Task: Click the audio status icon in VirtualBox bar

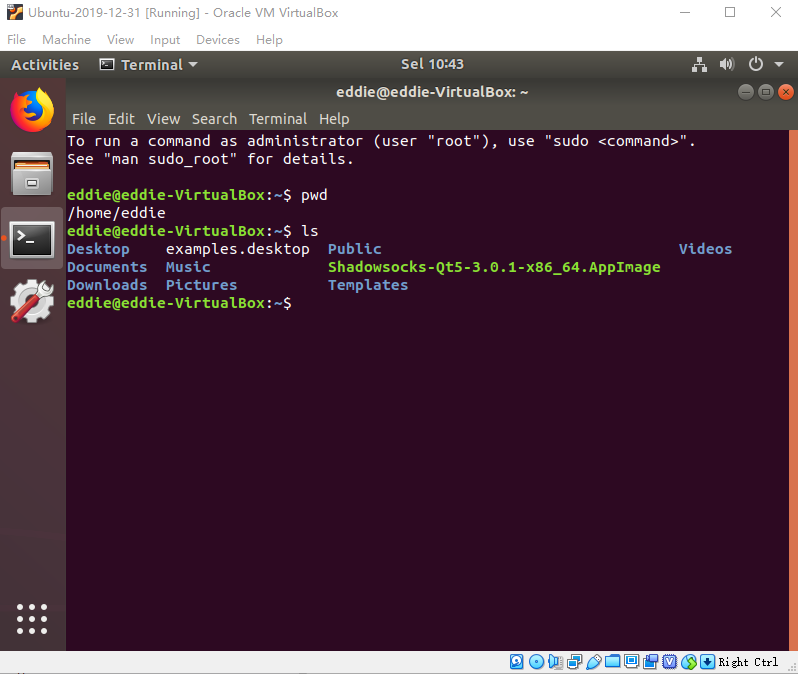Action: 555,662
